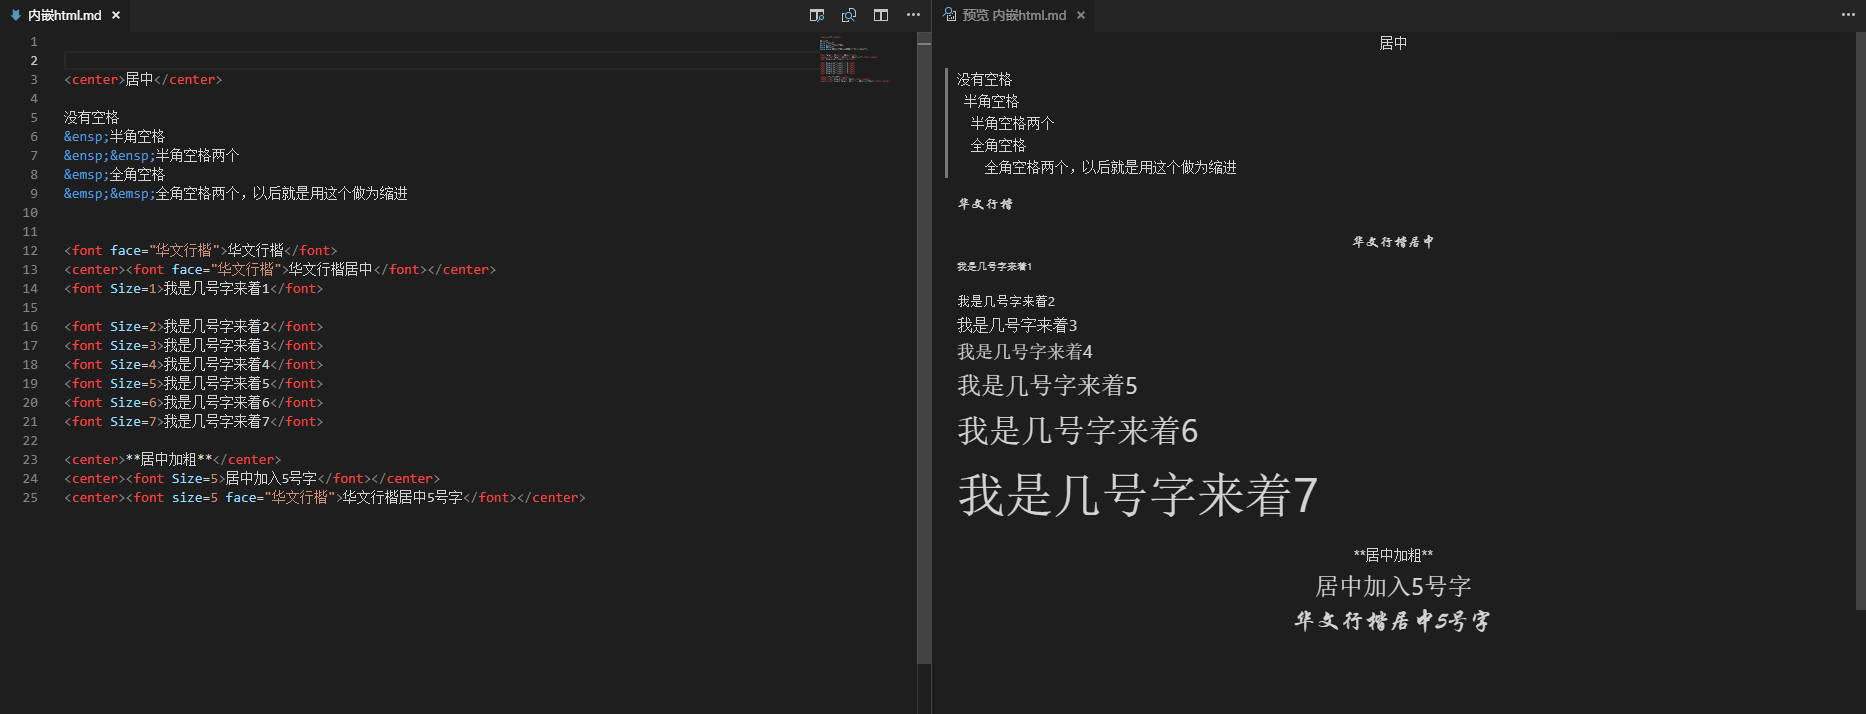The height and width of the screenshot is (714, 1866).
Task: Open more actions menu in editor pane
Action: [913, 15]
